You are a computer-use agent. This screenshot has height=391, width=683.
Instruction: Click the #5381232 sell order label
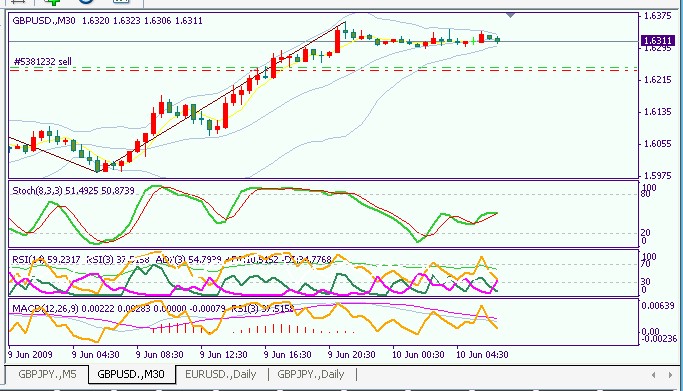(43, 61)
